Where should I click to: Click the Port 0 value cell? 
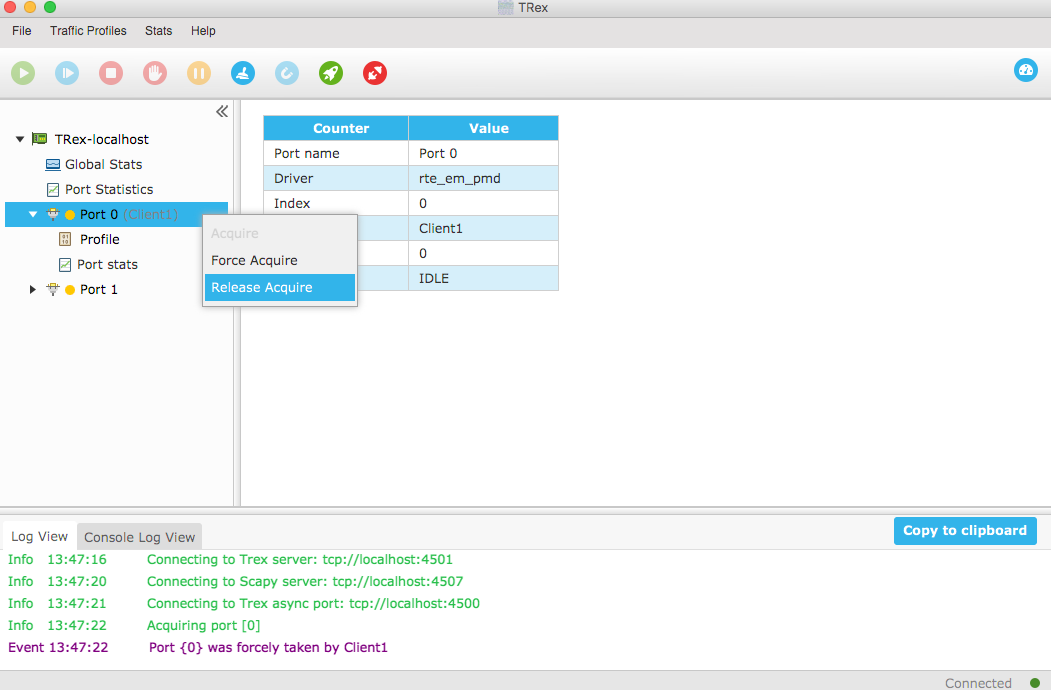(x=483, y=154)
